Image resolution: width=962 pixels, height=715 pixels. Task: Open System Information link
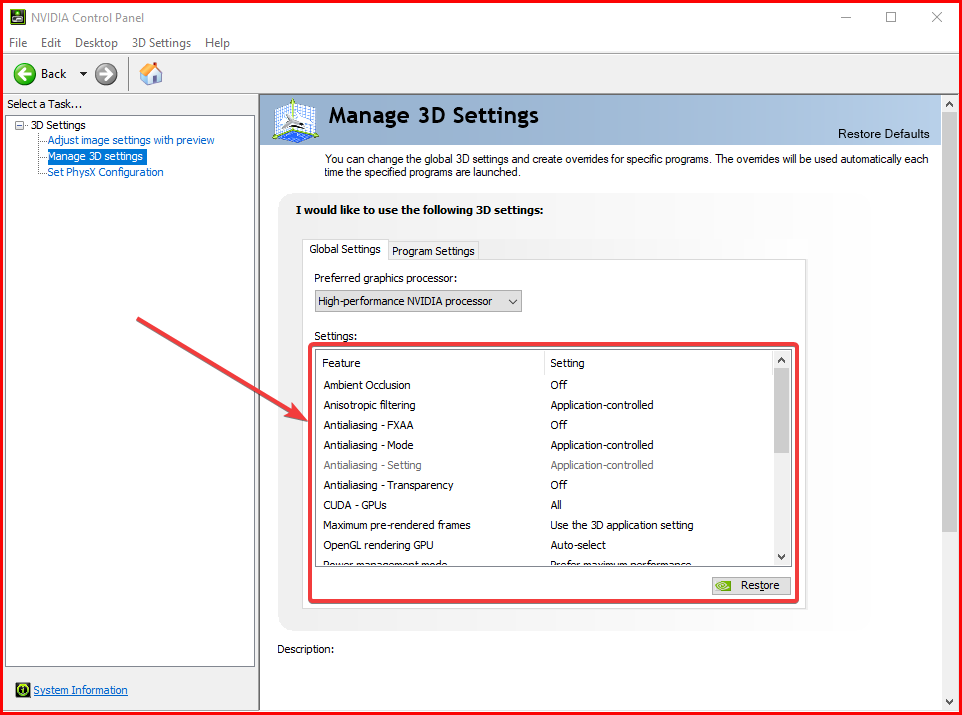coord(80,690)
